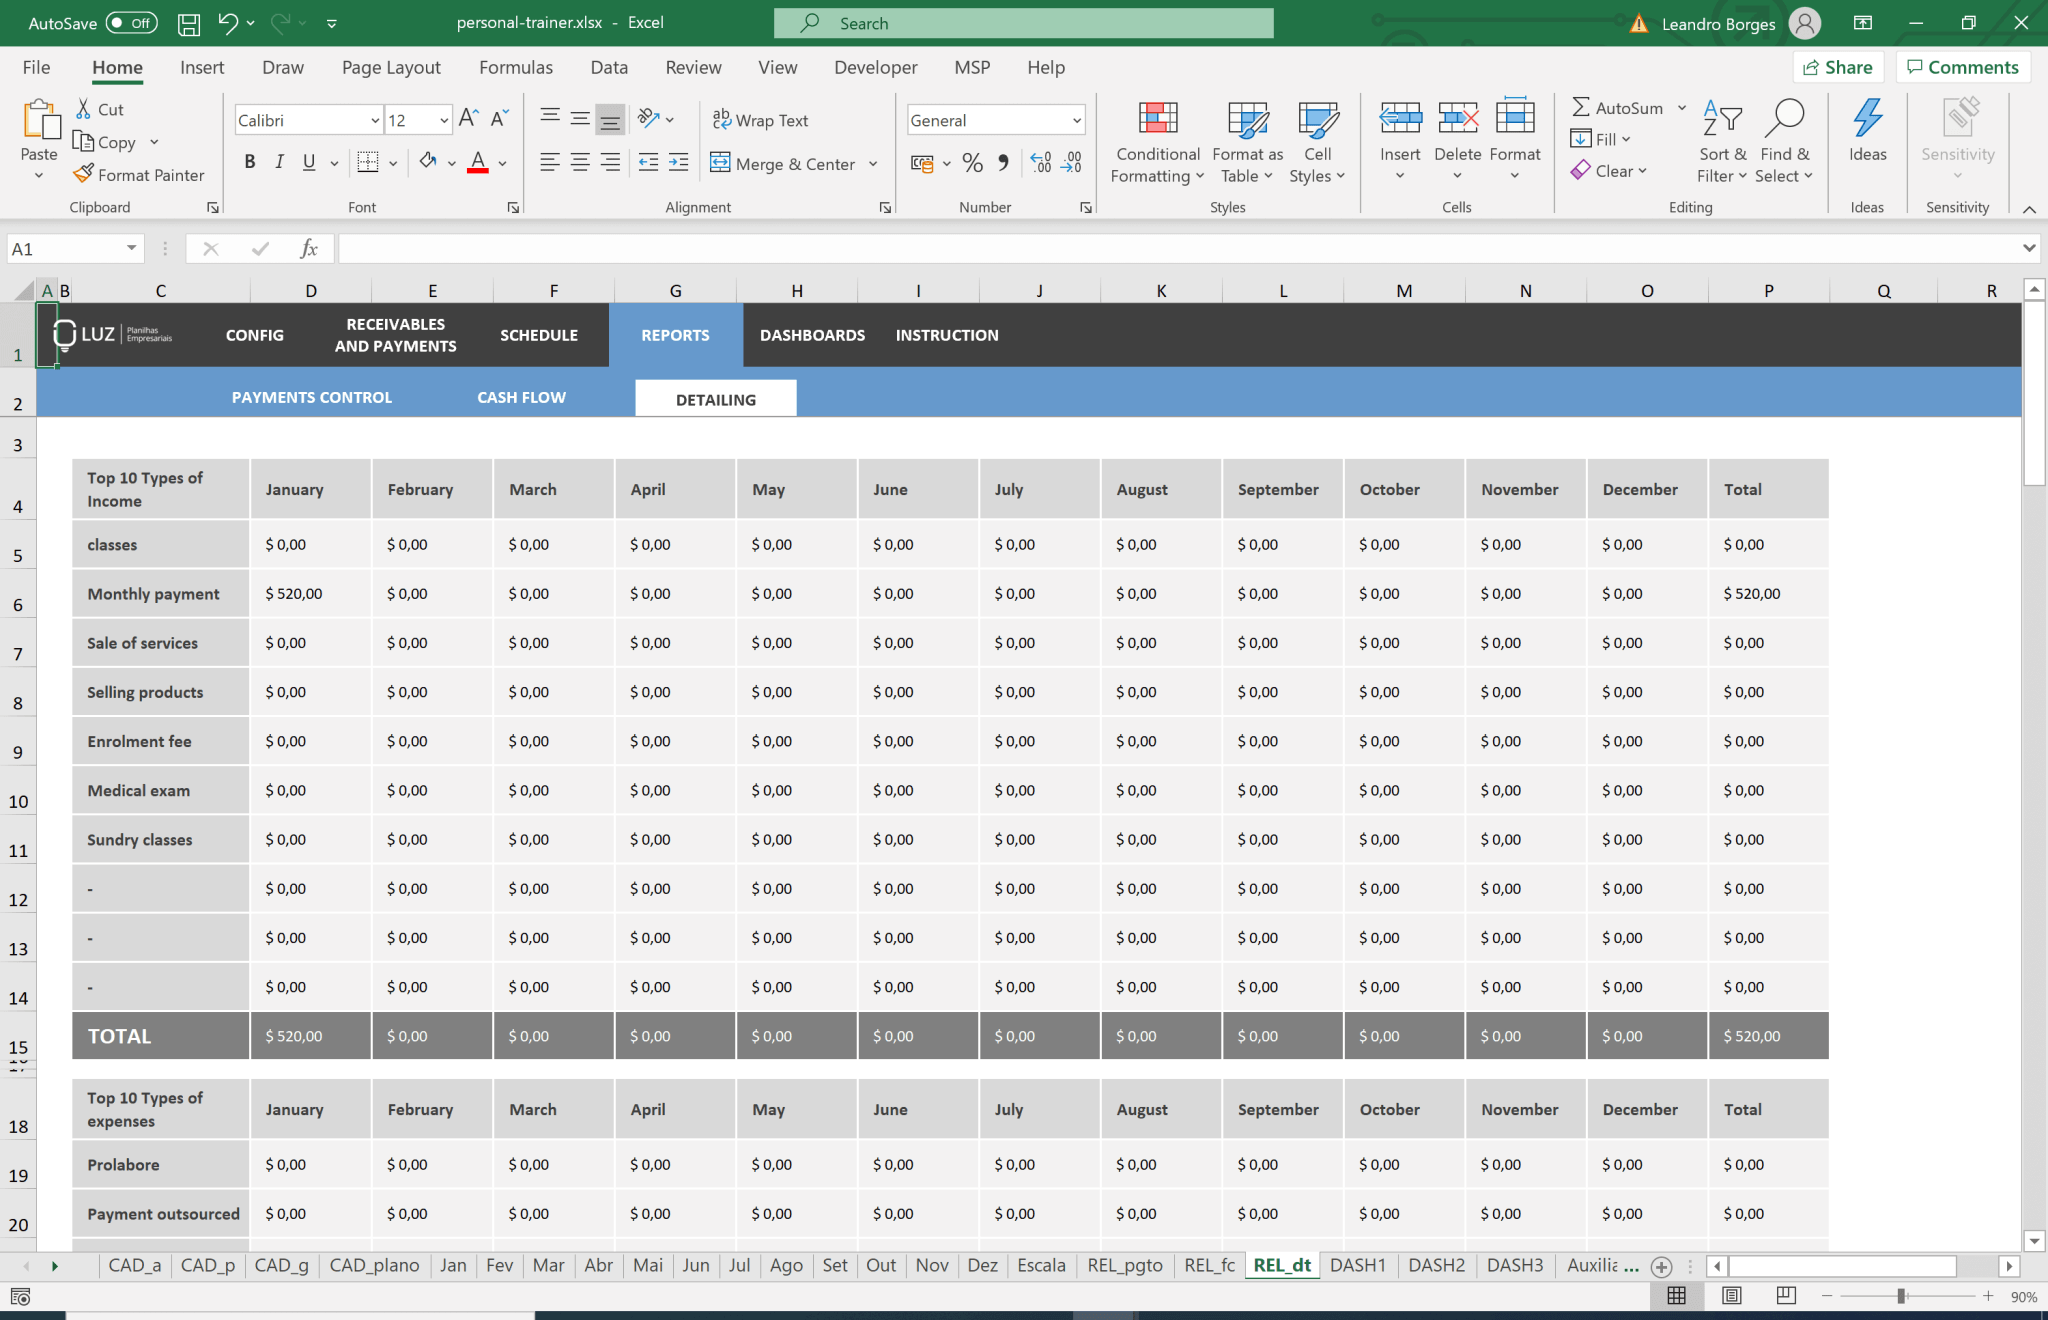This screenshot has height=1320, width=2048.
Task: Toggle Wrap Text
Action: [x=760, y=120]
